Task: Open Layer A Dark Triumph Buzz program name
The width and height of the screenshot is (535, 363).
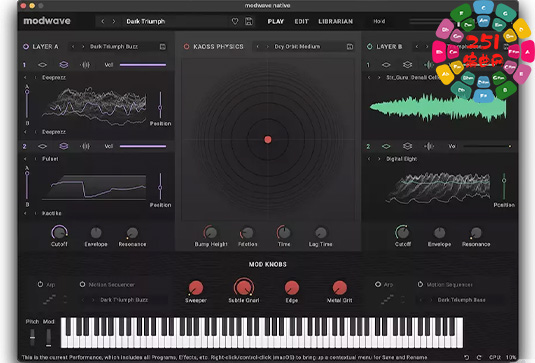Action: pyautogui.click(x=114, y=47)
